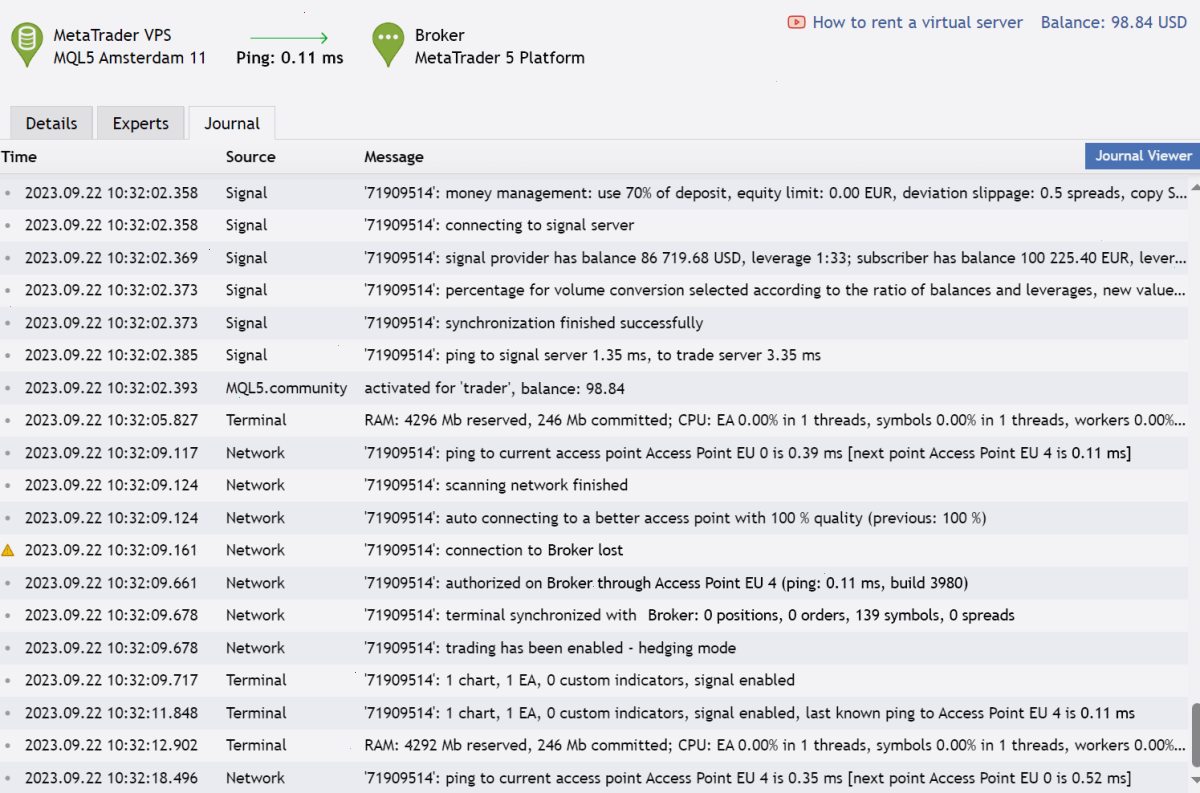Open the Details tab
Screen dimensions: 1200x793
(51, 123)
